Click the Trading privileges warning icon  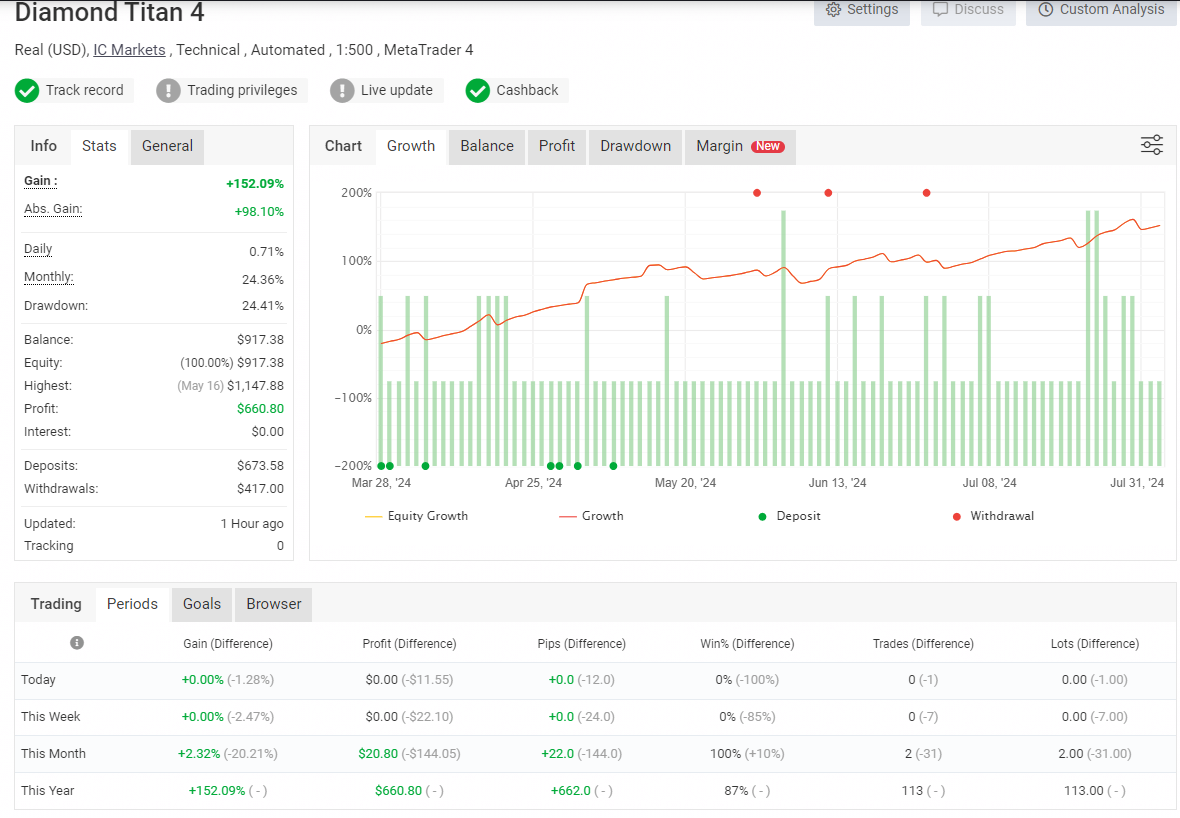168,91
